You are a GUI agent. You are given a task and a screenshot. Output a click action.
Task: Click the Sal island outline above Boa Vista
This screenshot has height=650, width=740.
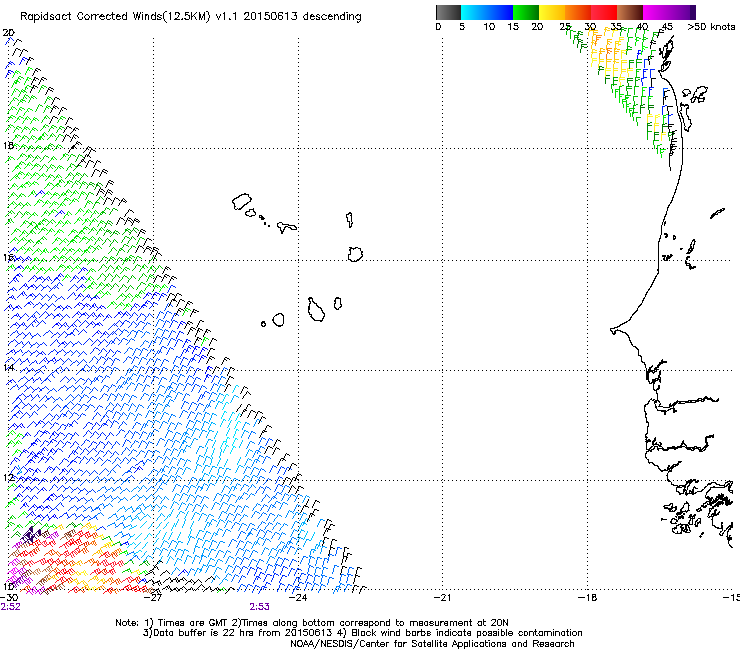pyautogui.click(x=350, y=220)
